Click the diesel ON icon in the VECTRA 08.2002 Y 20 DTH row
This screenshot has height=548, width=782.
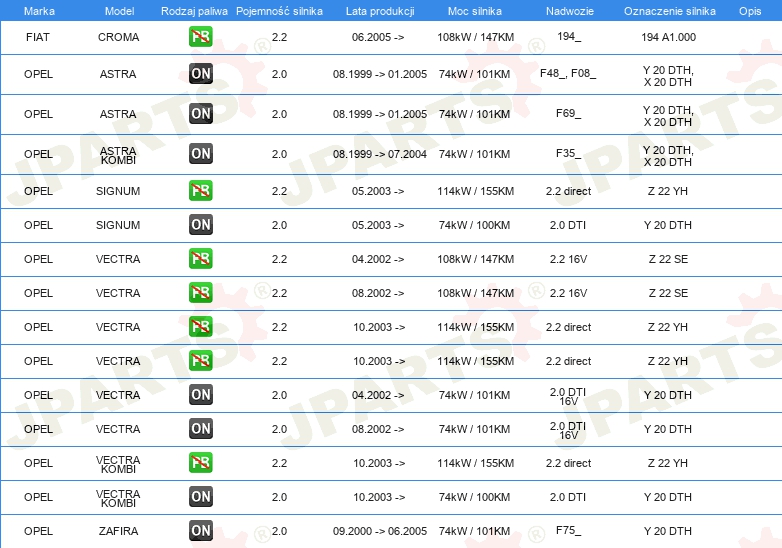[200, 429]
